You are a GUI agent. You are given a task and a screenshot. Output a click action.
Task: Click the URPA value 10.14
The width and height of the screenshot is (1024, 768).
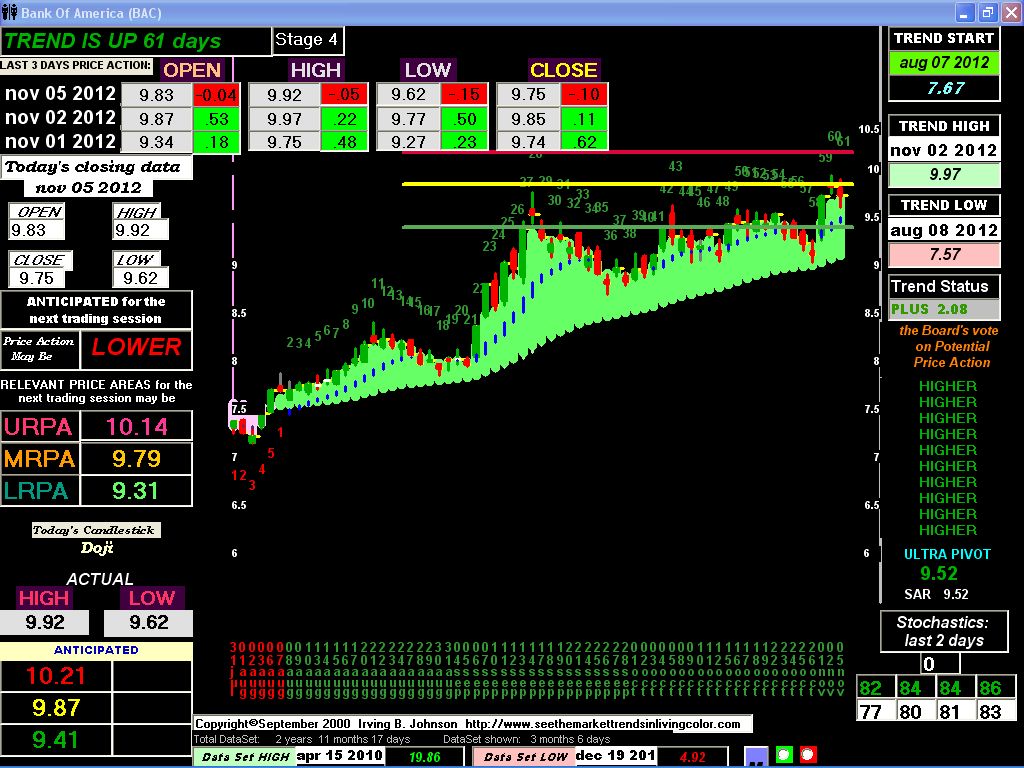coord(135,427)
